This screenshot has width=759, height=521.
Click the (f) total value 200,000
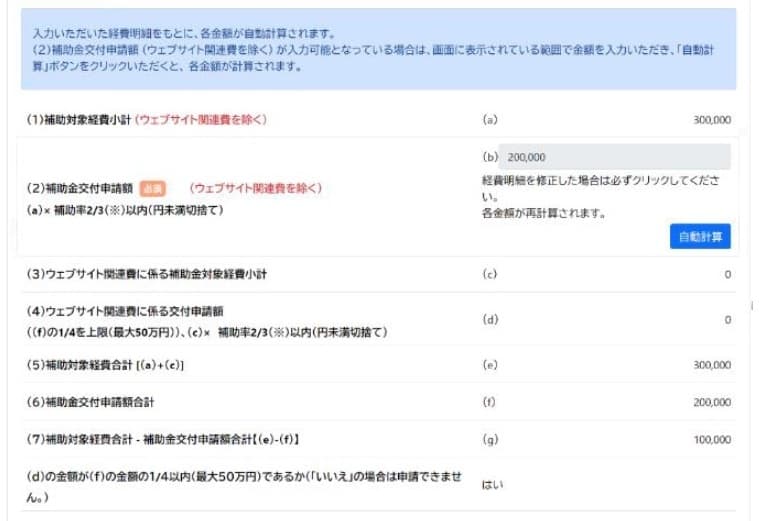pyautogui.click(x=712, y=402)
